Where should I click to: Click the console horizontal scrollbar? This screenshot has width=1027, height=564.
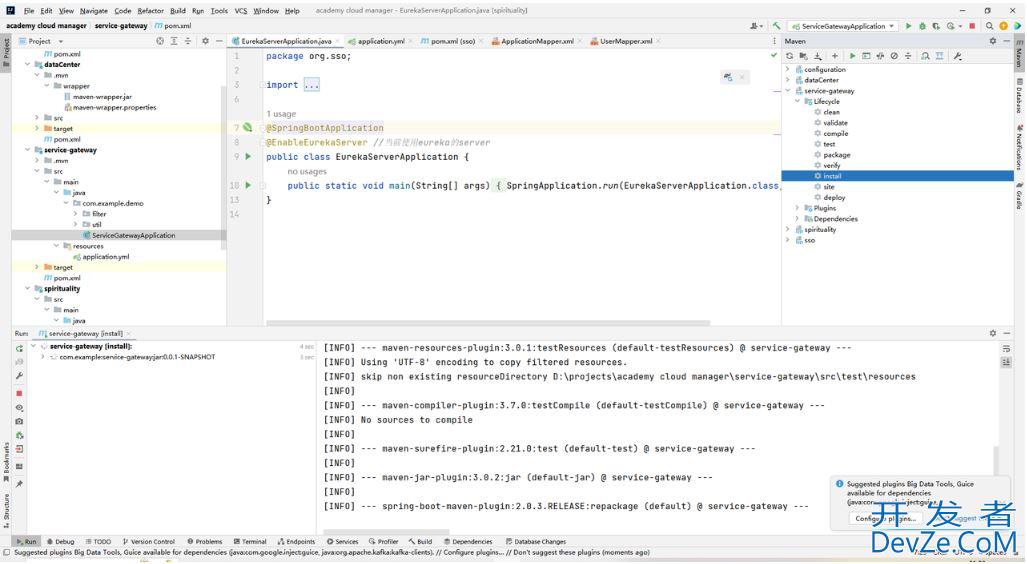point(386,532)
